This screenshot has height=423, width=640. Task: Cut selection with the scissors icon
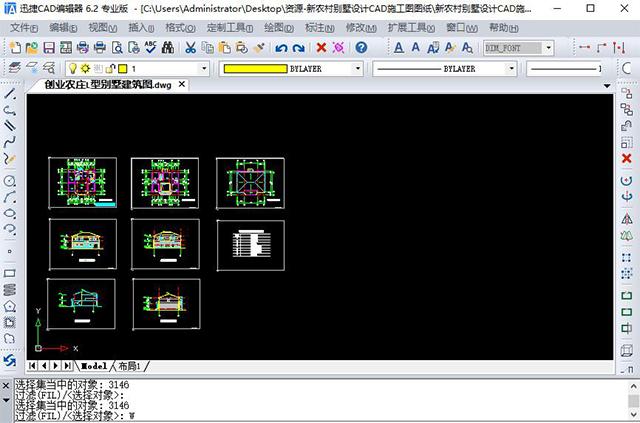coord(190,48)
